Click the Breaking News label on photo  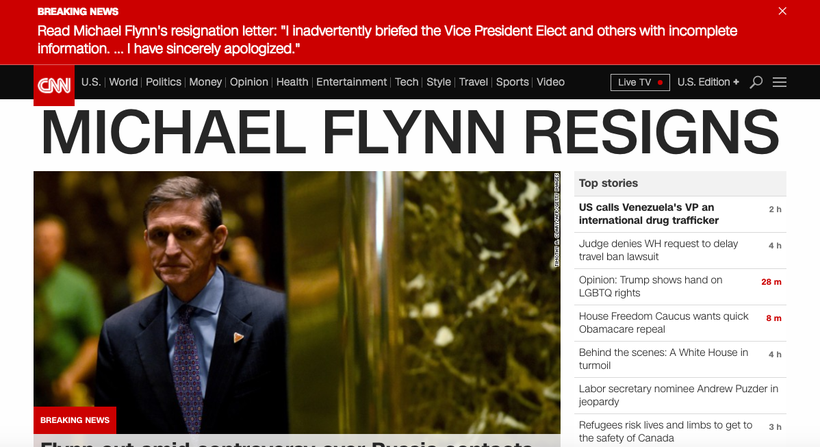(75, 420)
